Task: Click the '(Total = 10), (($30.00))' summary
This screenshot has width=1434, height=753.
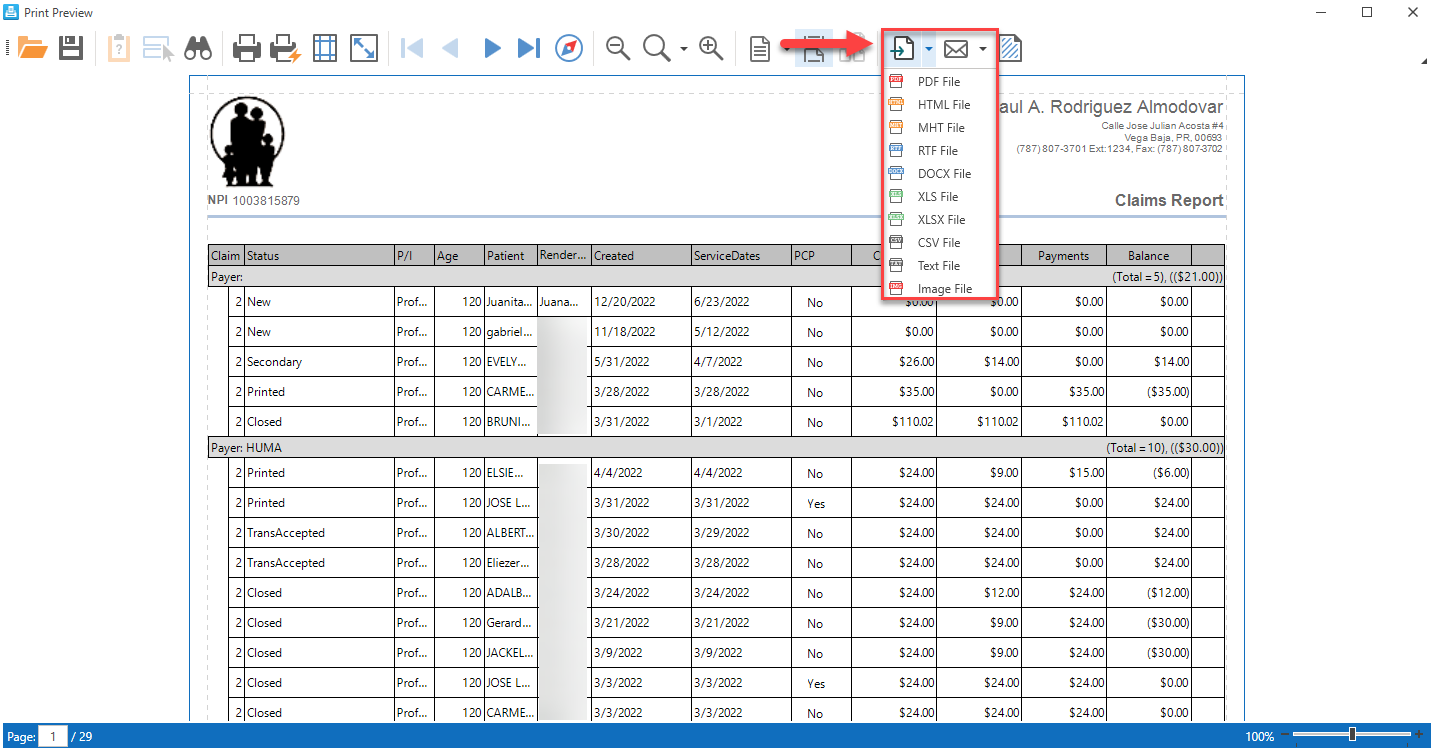Action: (1165, 448)
